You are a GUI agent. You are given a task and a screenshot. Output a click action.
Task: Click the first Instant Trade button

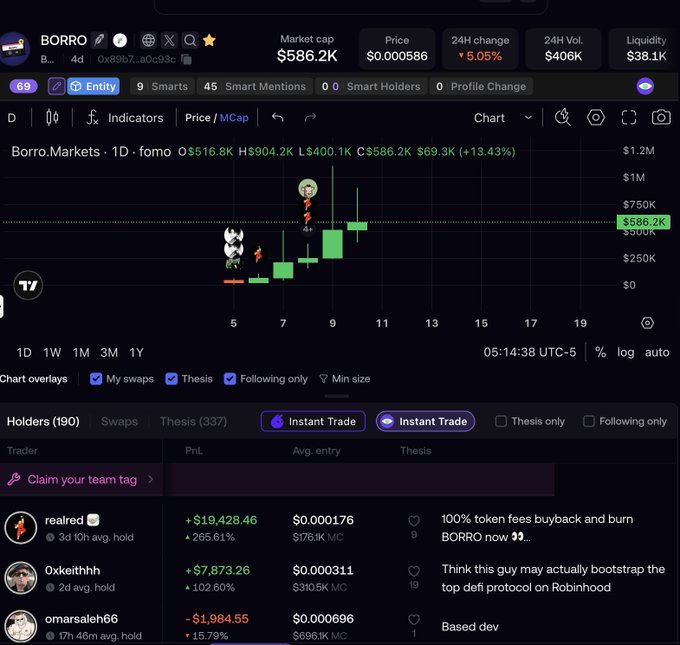[x=313, y=421]
